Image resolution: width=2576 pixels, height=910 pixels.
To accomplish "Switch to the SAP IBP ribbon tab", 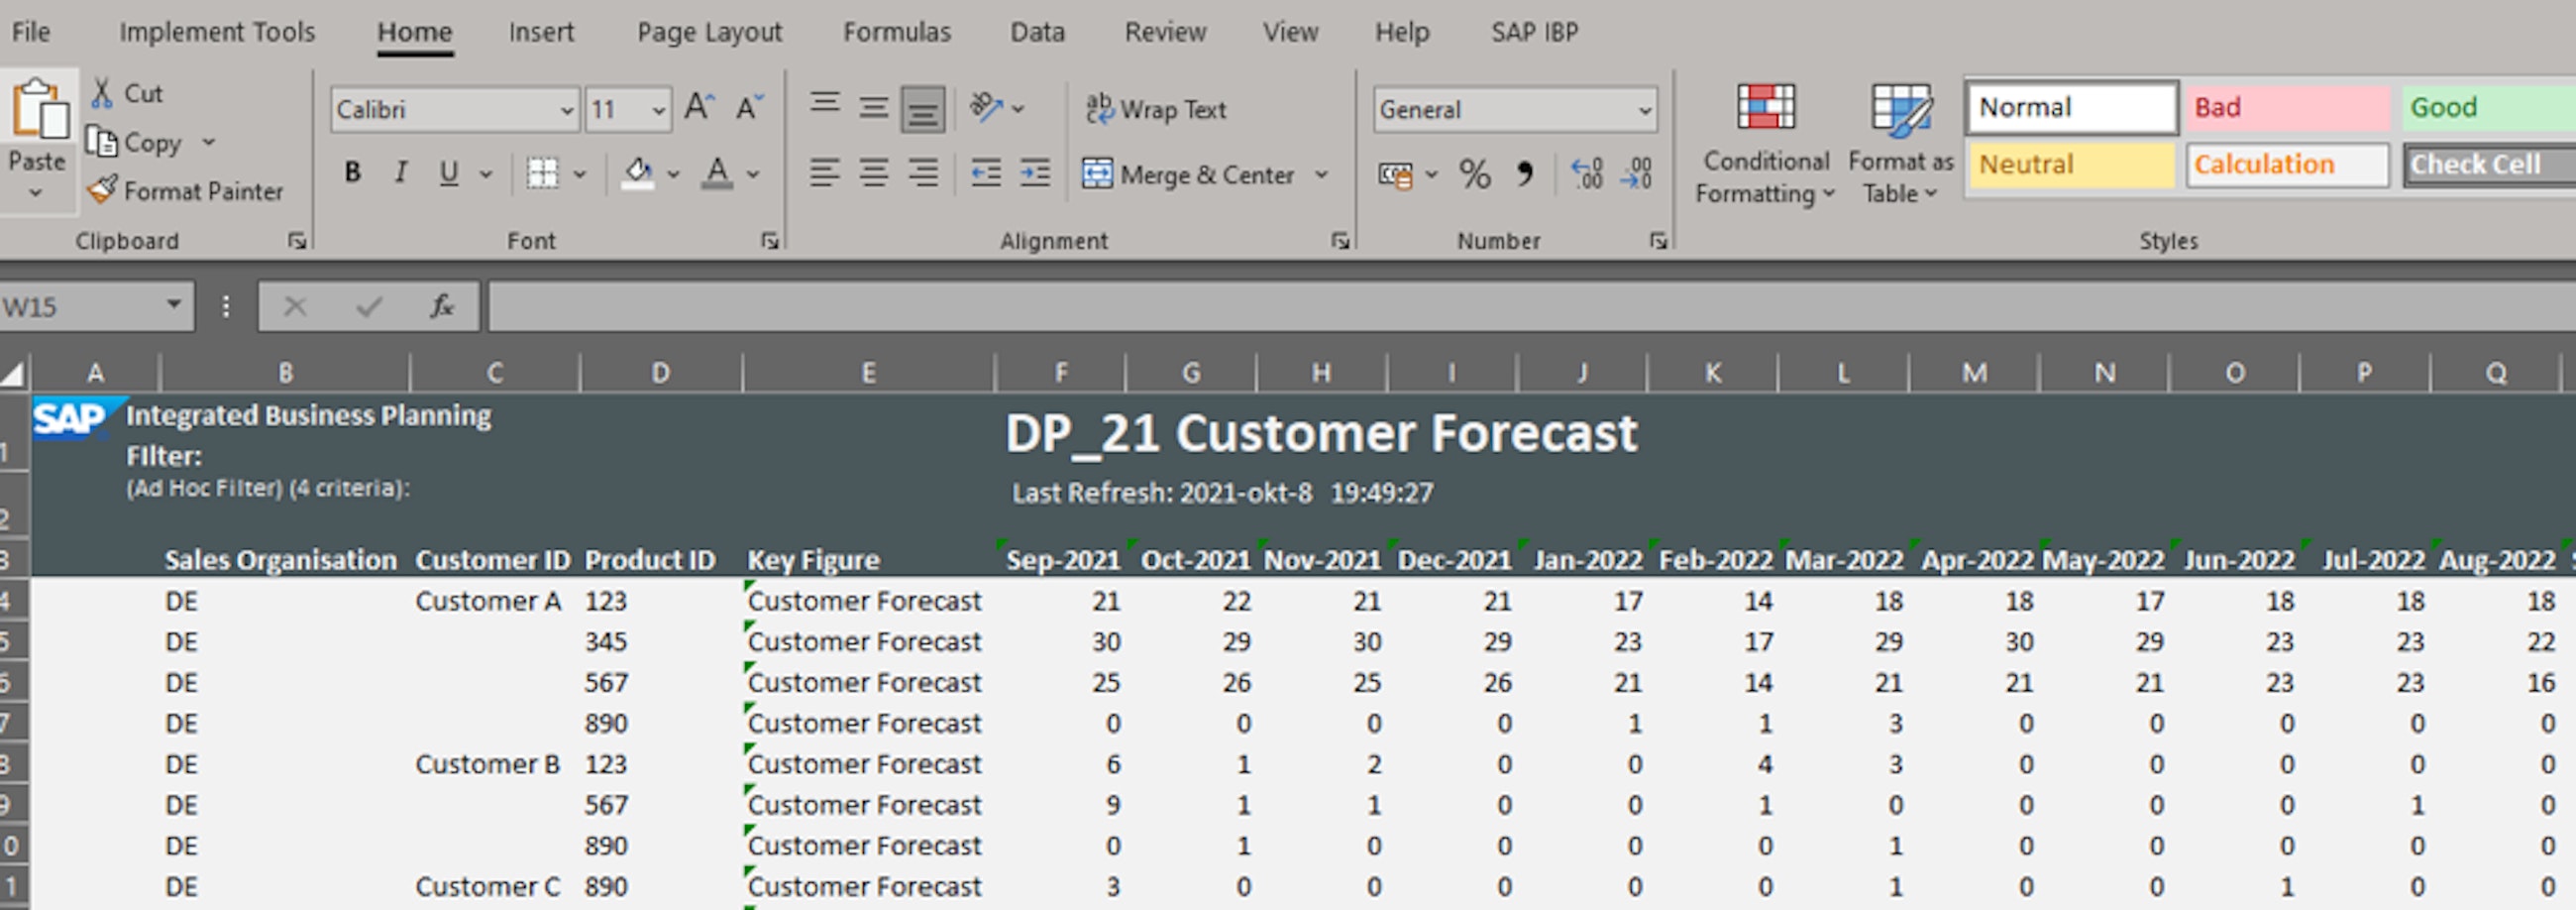I will [x=1534, y=31].
